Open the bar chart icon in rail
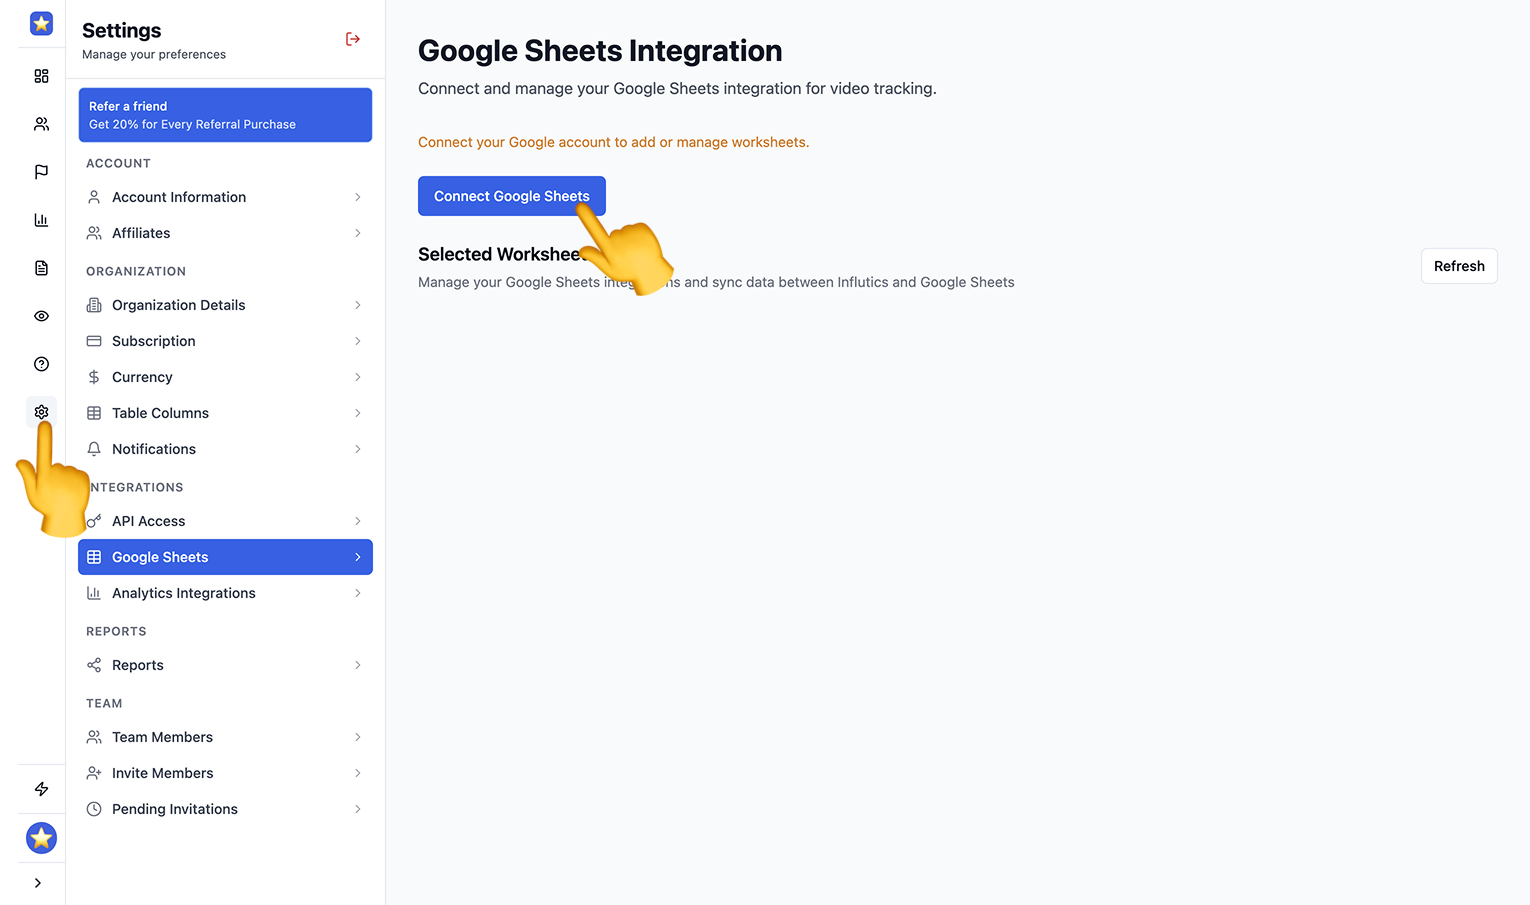This screenshot has width=1530, height=905. [x=41, y=220]
